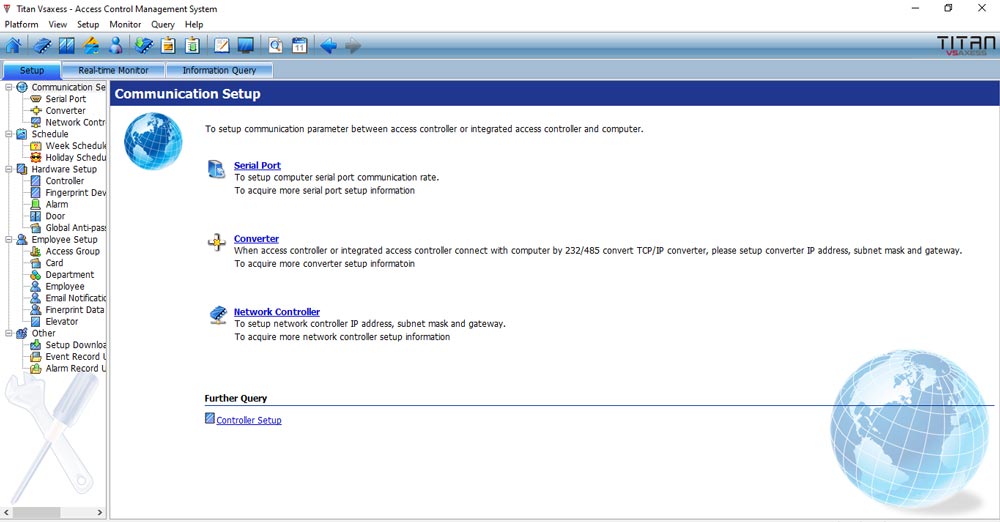Image resolution: width=1000 pixels, height=522 pixels.
Task: Click the calendar icon in the toolbar
Action: click(x=299, y=46)
